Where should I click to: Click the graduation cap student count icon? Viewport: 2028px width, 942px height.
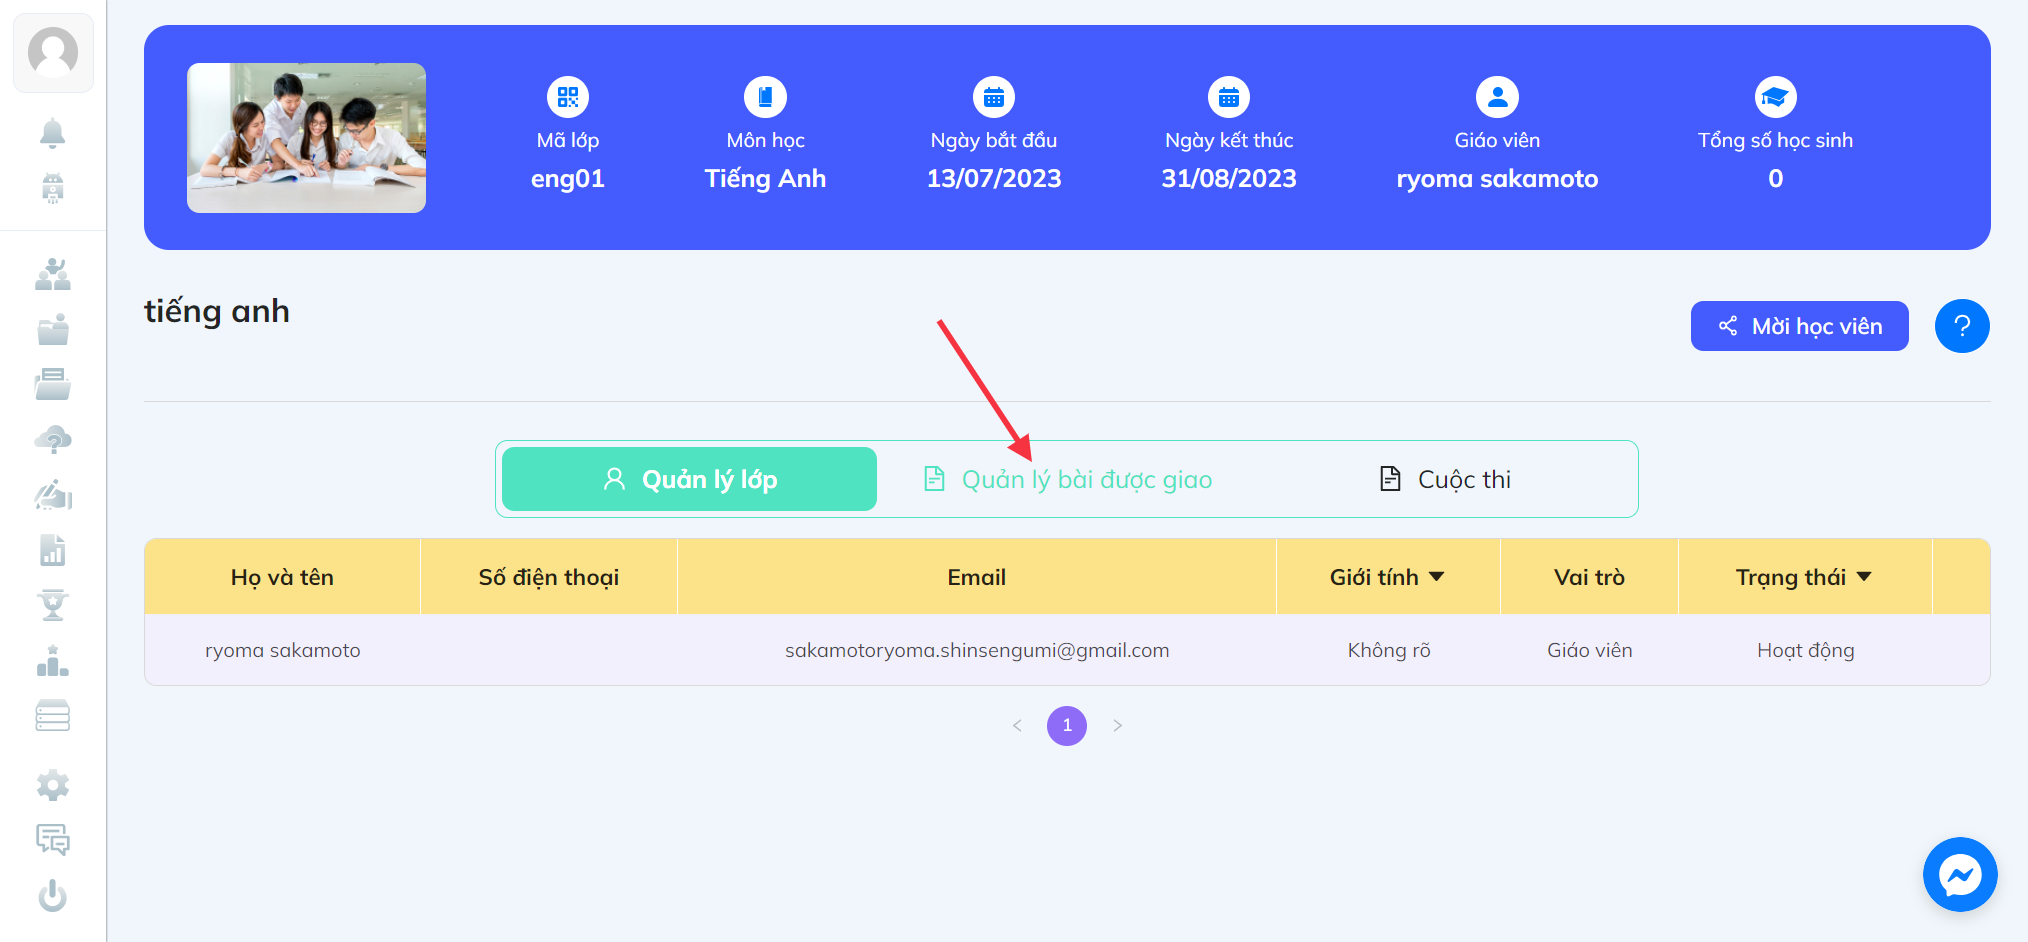1776,97
